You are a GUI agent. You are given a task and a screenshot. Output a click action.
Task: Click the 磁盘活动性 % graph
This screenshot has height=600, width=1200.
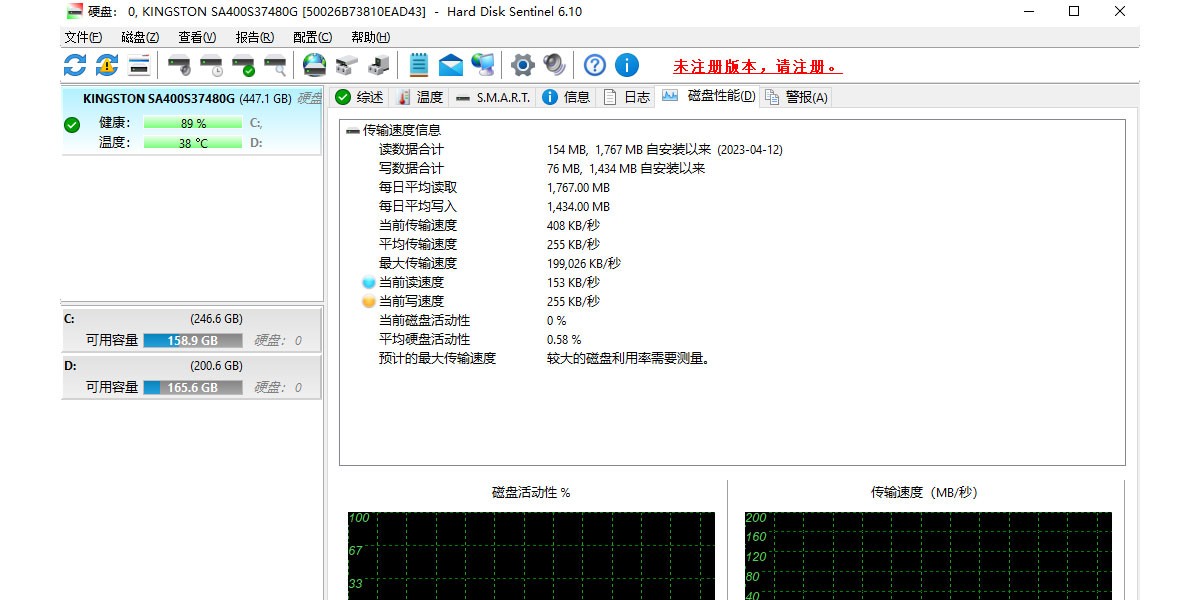(x=531, y=556)
